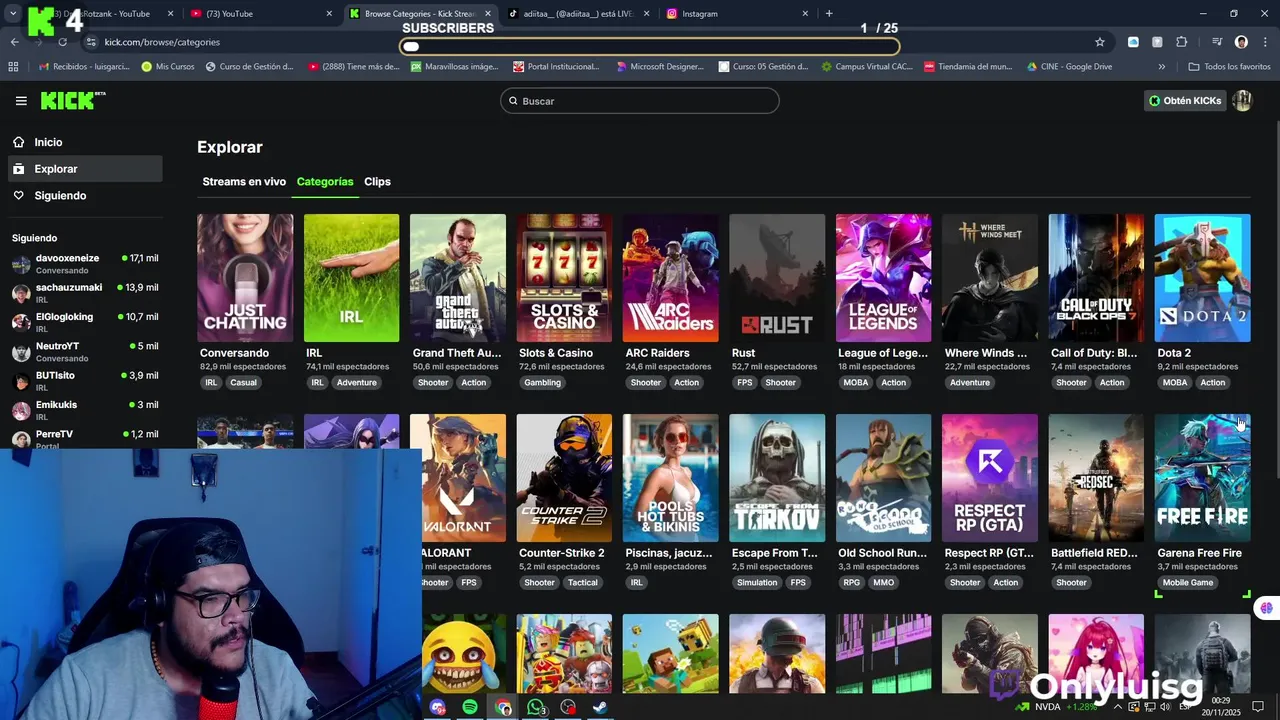Expand hidden bookmarks chevron

(x=1161, y=67)
